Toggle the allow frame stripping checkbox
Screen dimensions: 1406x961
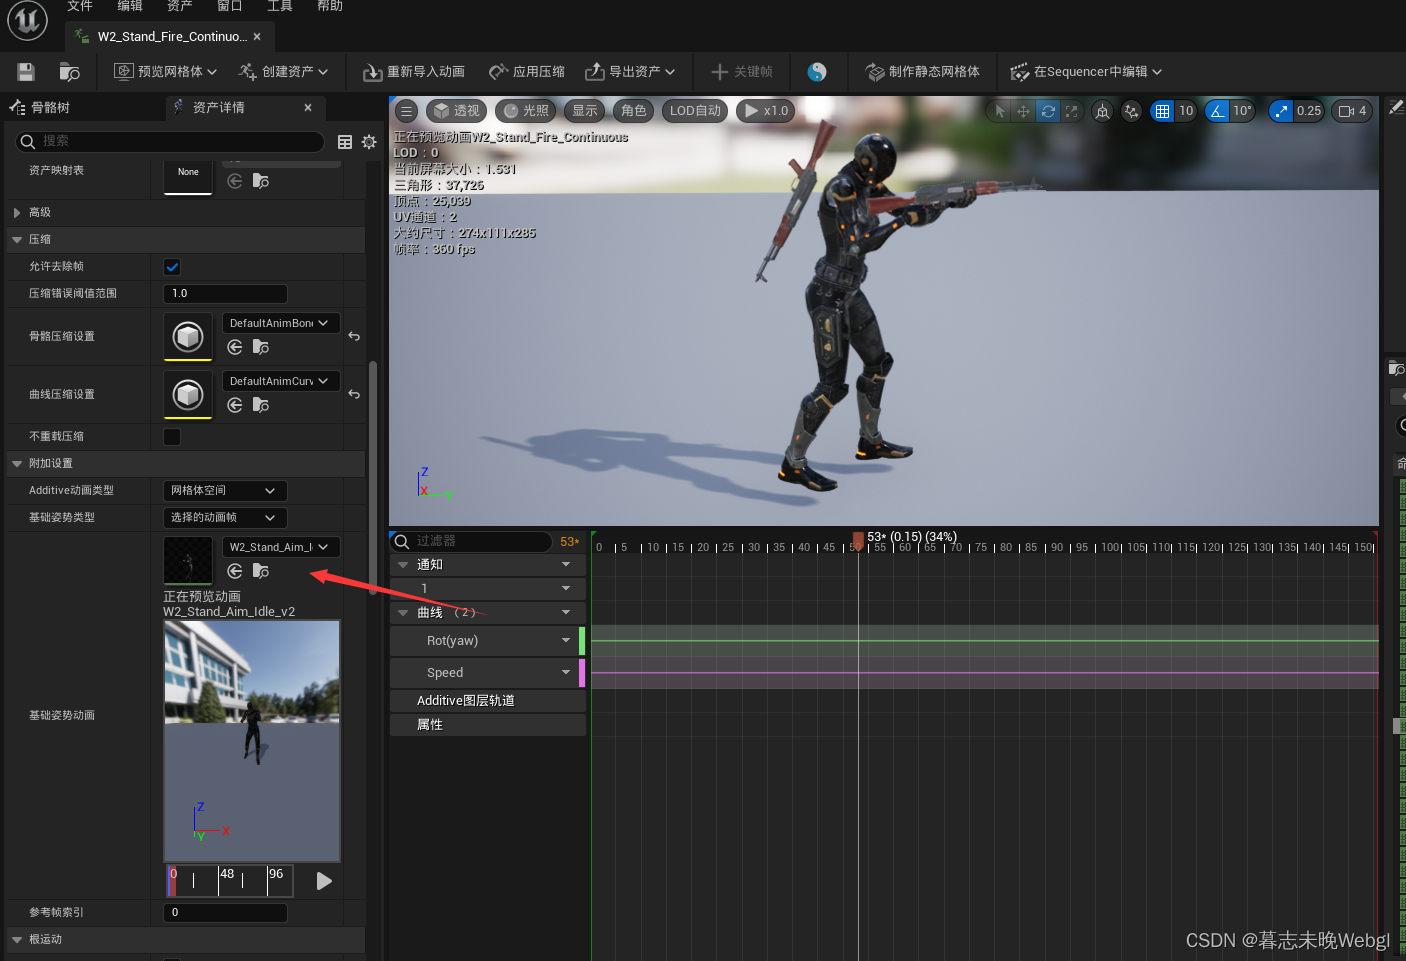click(x=172, y=267)
